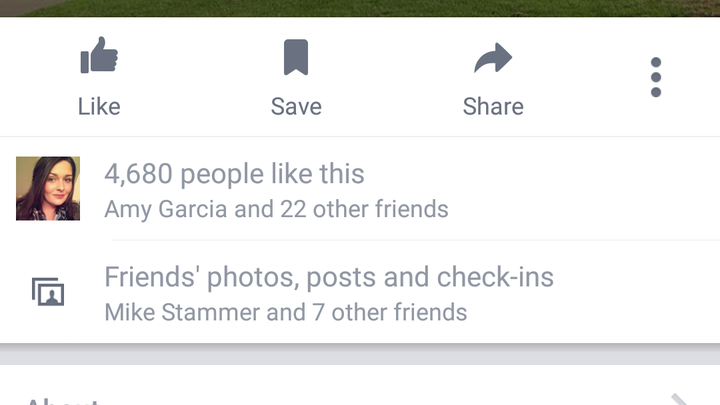Image resolution: width=720 pixels, height=405 pixels.
Task: Tap the cover photo at top
Action: tap(360, 8)
